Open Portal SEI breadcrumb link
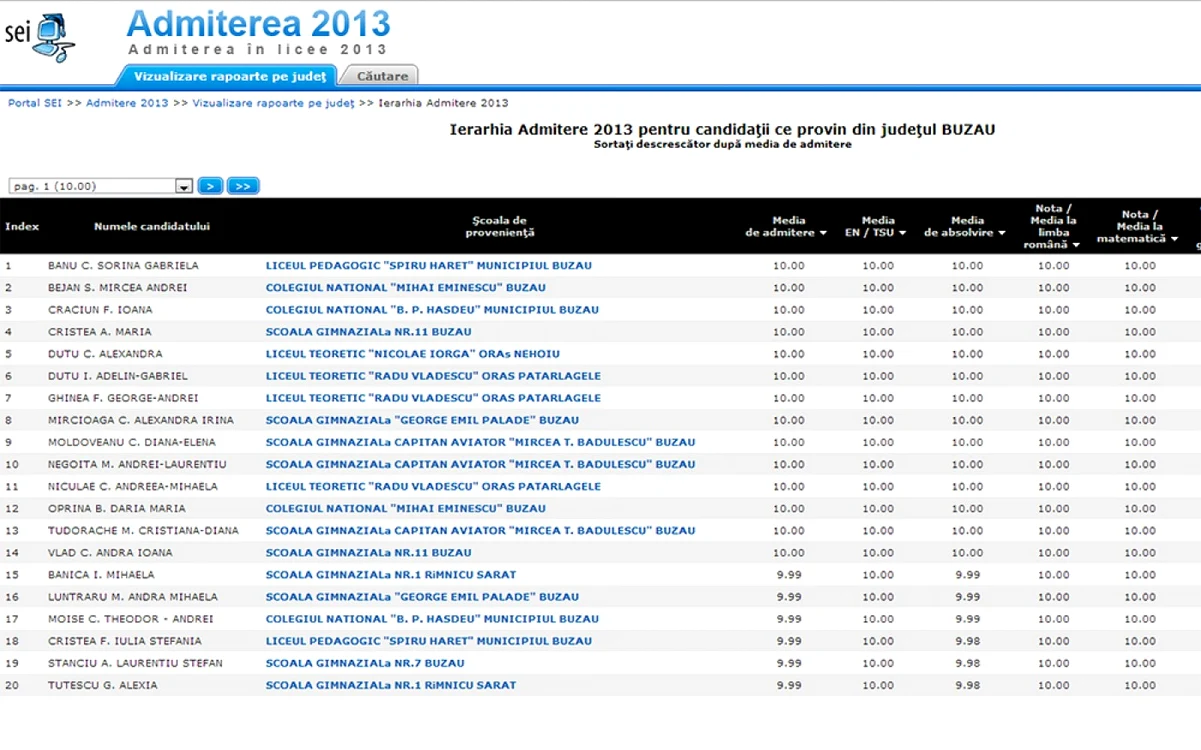The width and height of the screenshot is (1201, 750). pyautogui.click(x=35, y=103)
